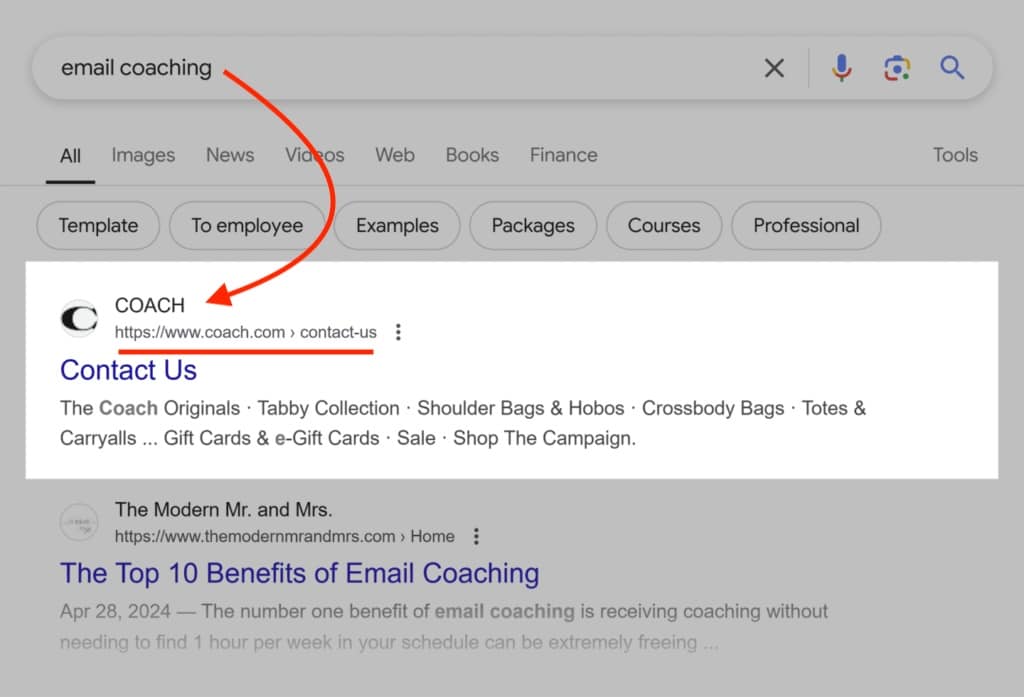Open the three-dot menu beside themodernmrandmrs.com URL

click(476, 536)
